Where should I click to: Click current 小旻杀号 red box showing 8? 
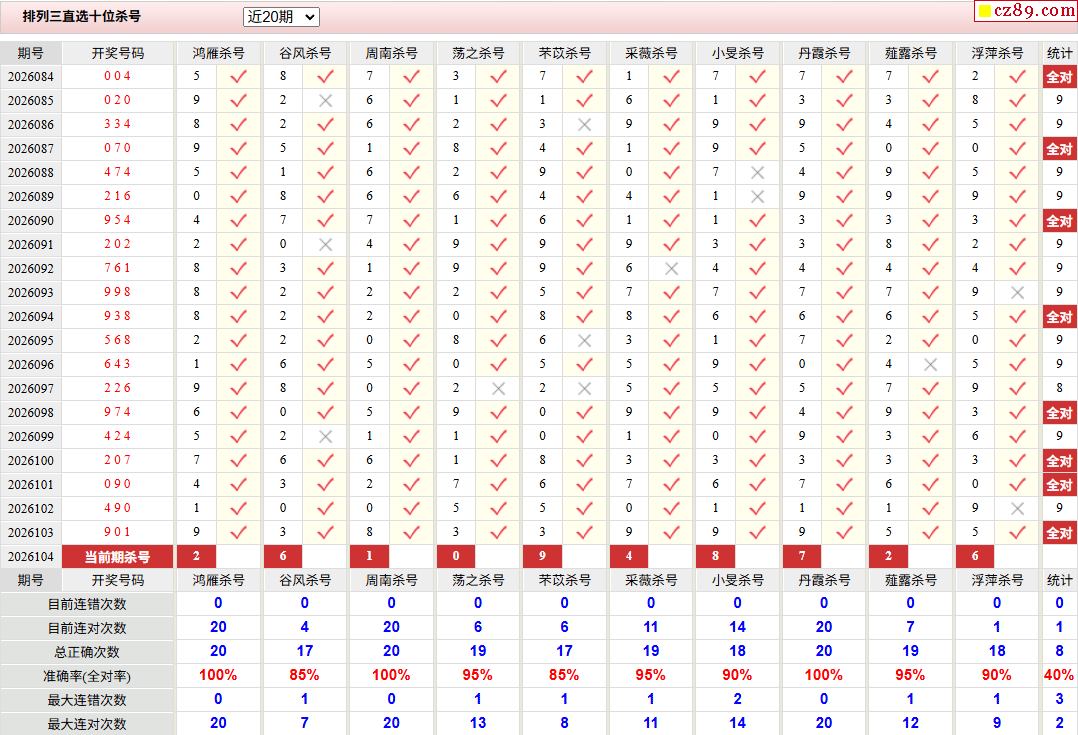[716, 556]
